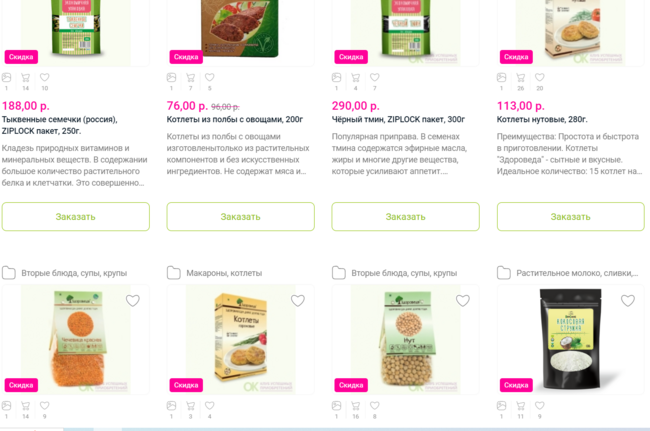
Task: Order Тыквенные семечки with Заказать button
Action: (75, 217)
